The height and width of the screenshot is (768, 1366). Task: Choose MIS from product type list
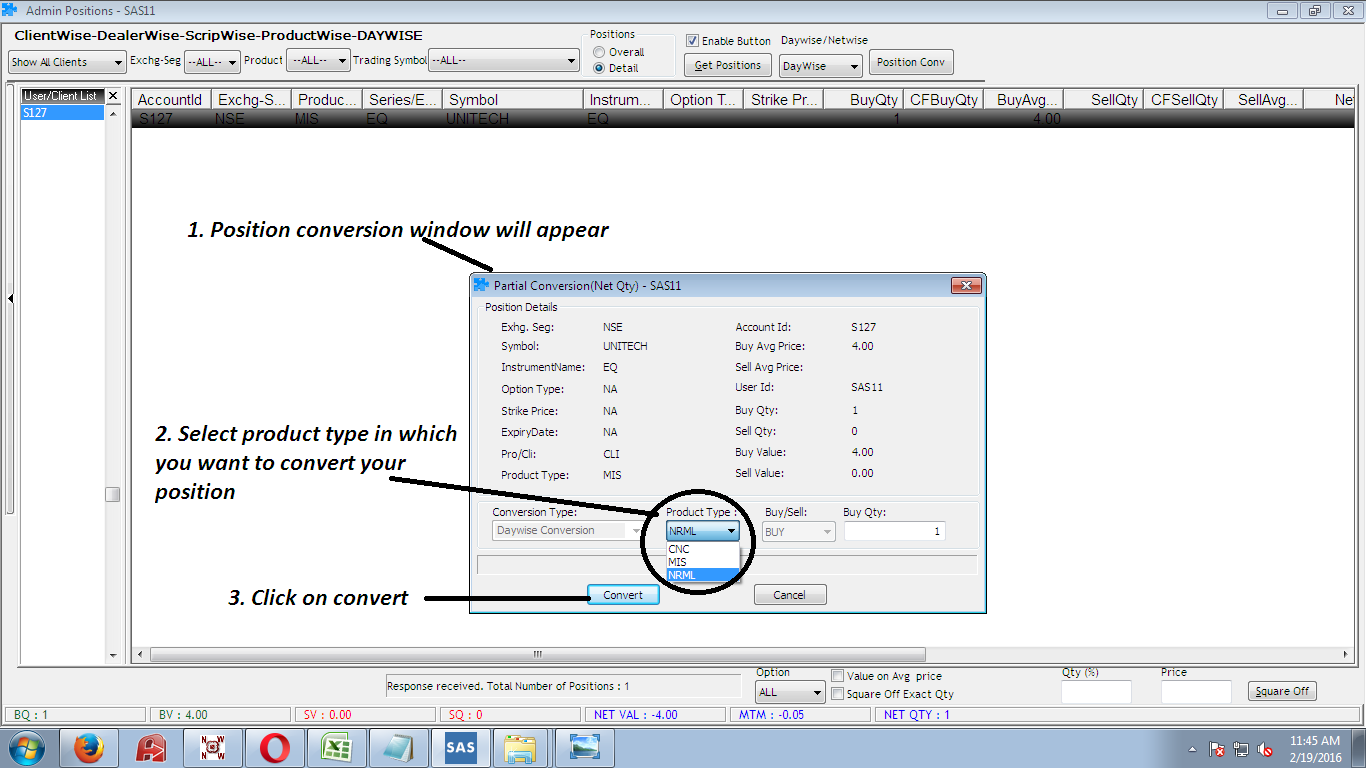[703, 562]
